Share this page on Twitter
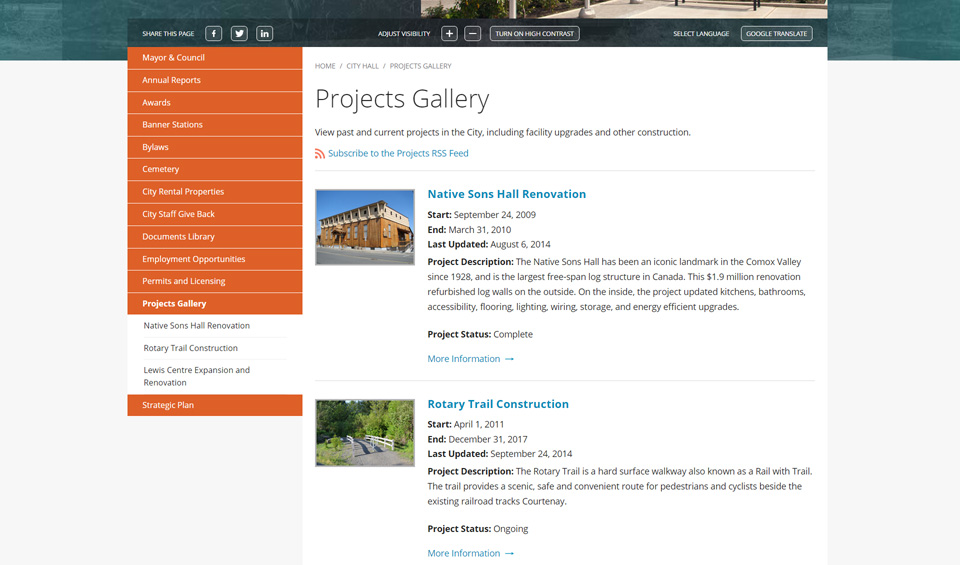The height and width of the screenshot is (565, 960). [x=239, y=33]
